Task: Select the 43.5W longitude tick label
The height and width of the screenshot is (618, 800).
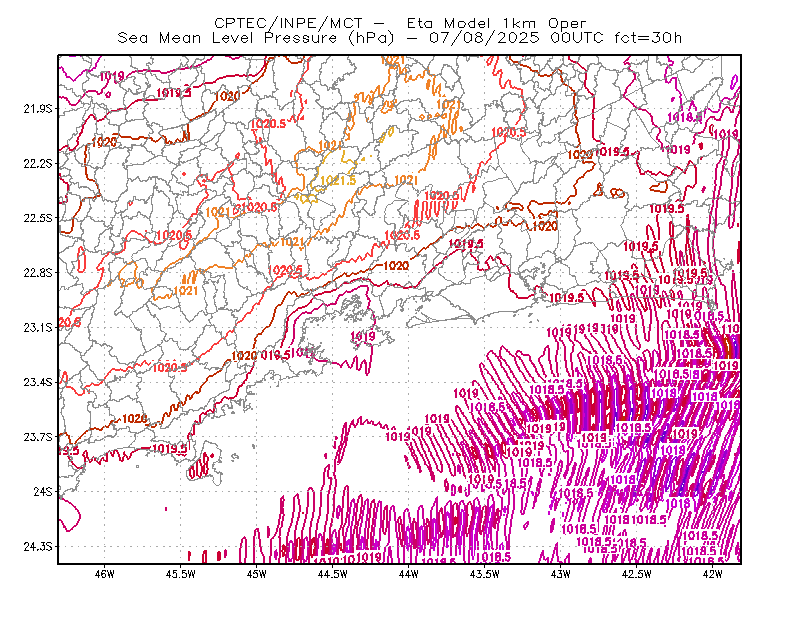Action: [485, 574]
